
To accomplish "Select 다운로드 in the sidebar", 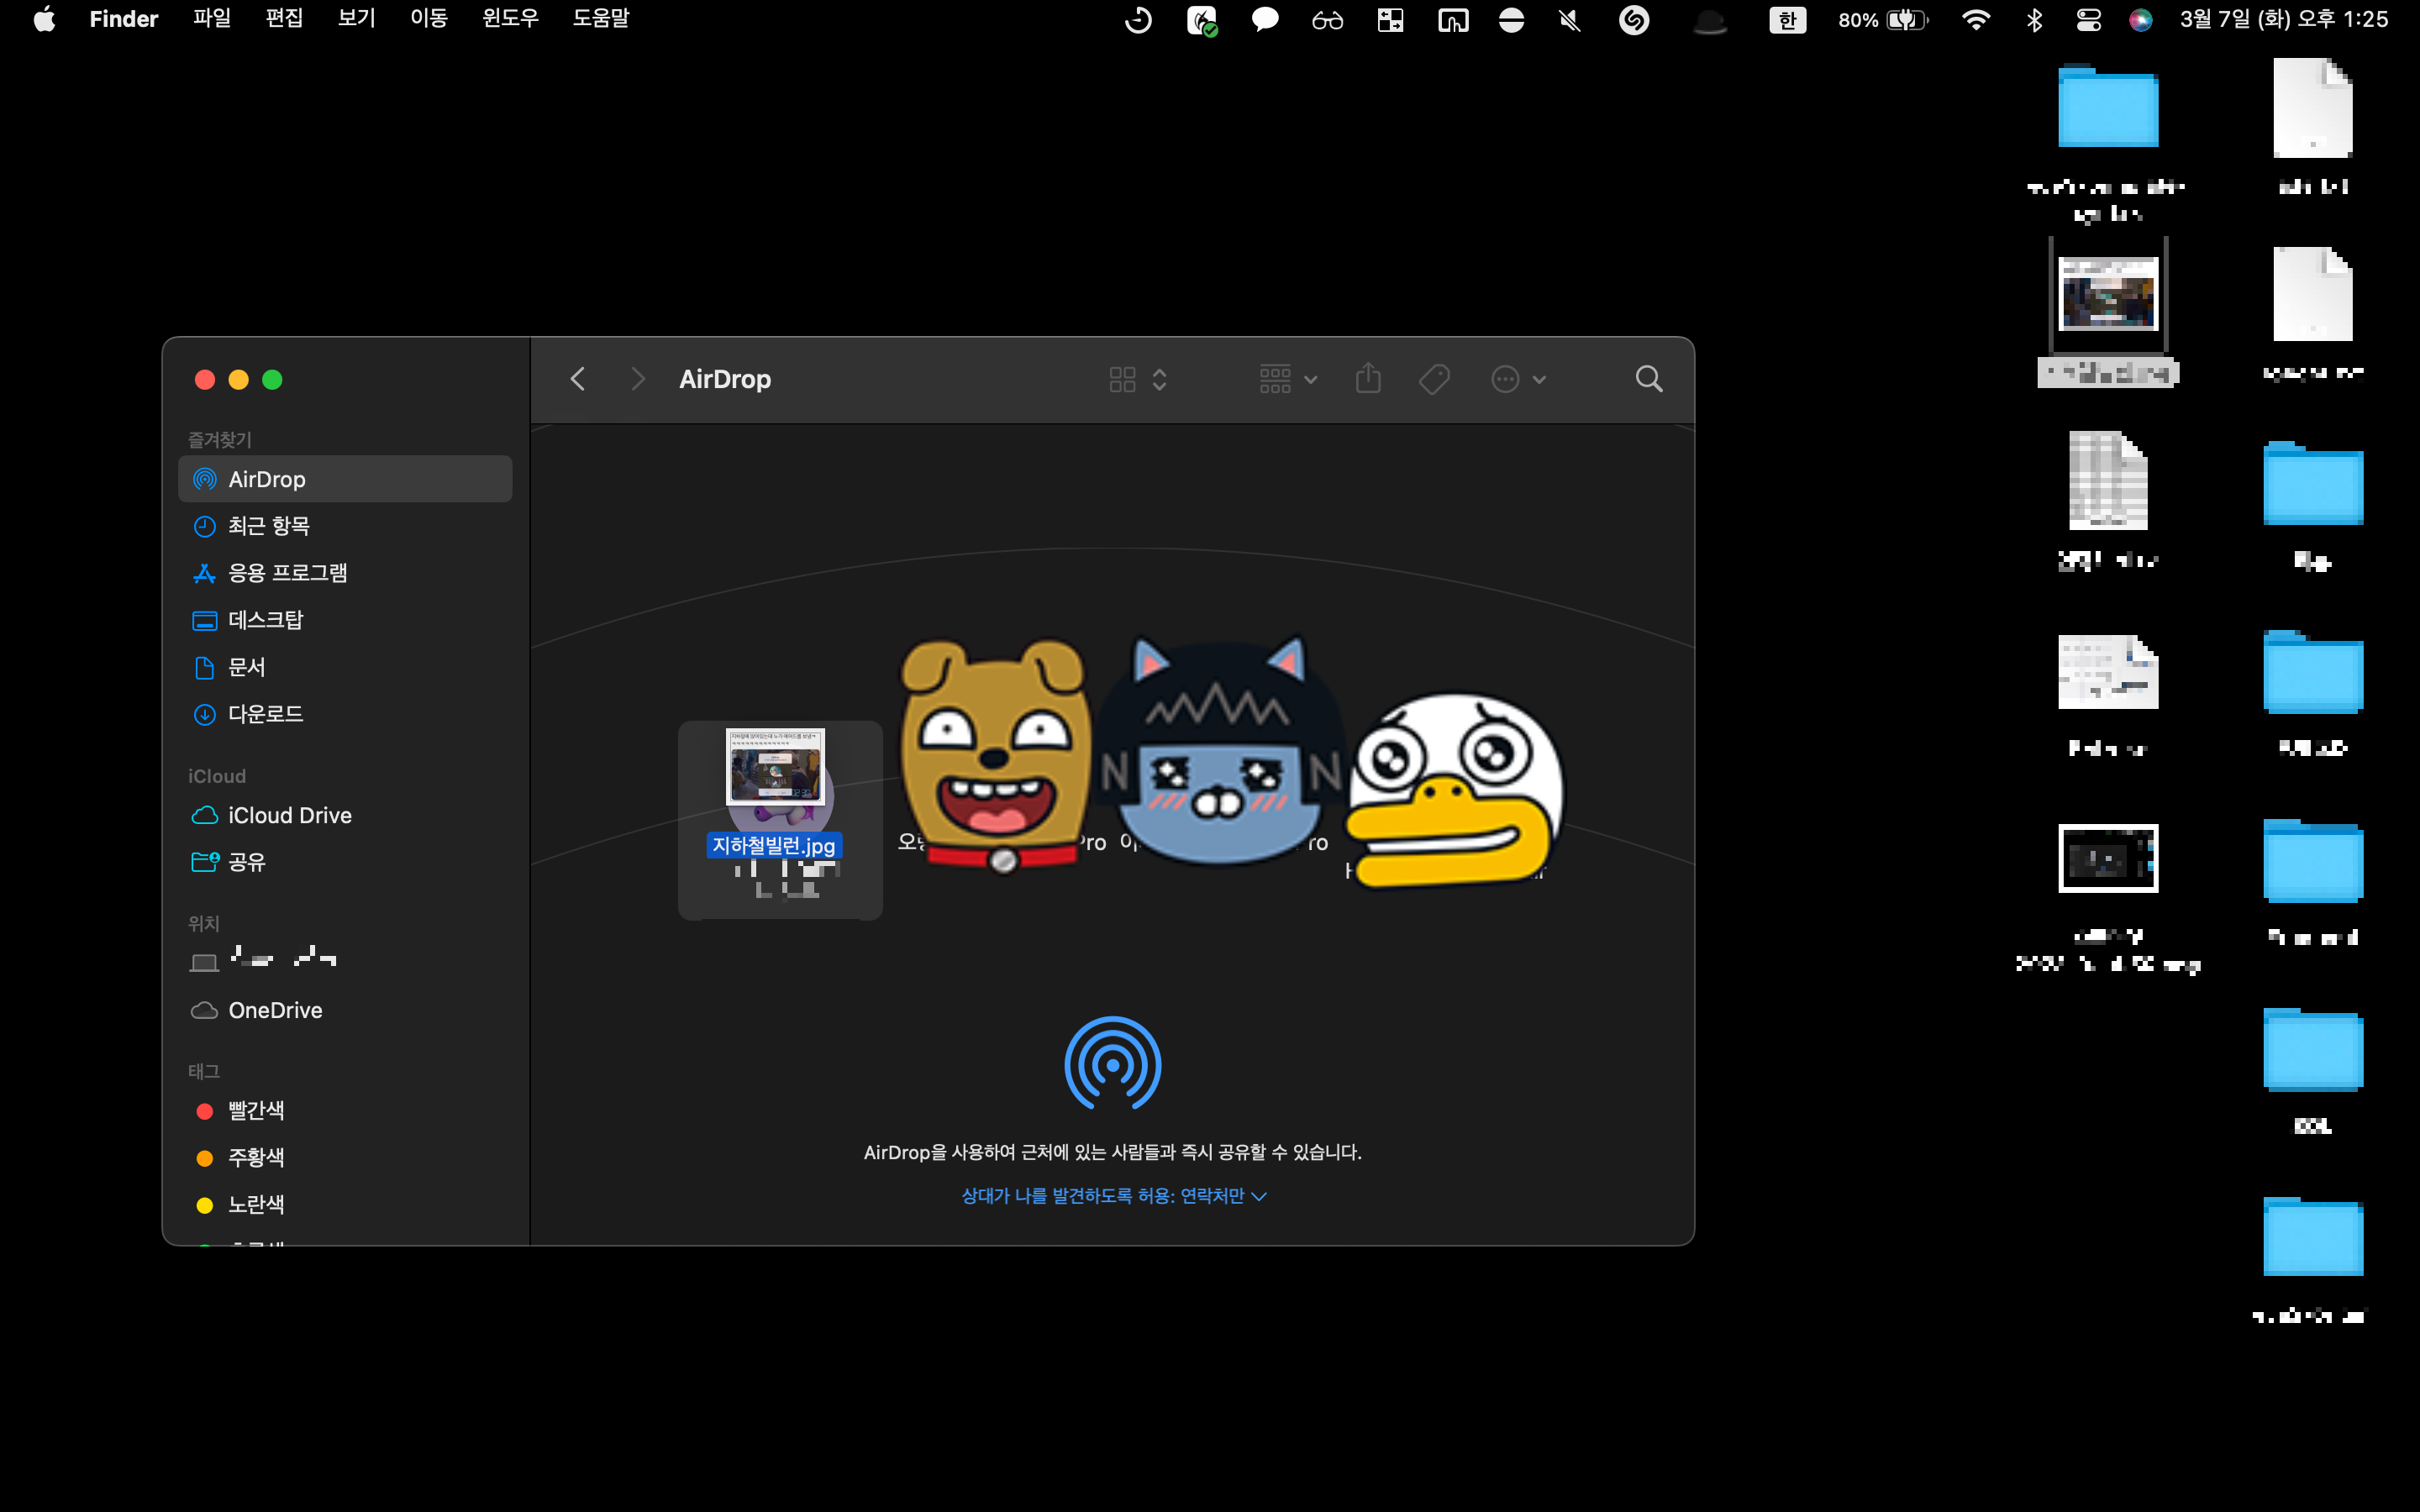I will tap(265, 714).
